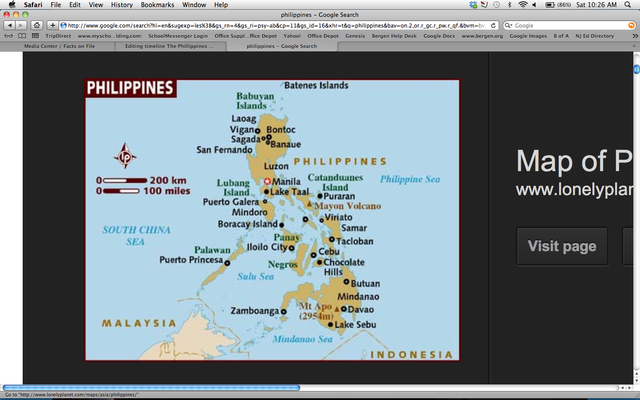Open the Genesis bookmark
The height and width of the screenshot is (400, 640).
(355, 36)
